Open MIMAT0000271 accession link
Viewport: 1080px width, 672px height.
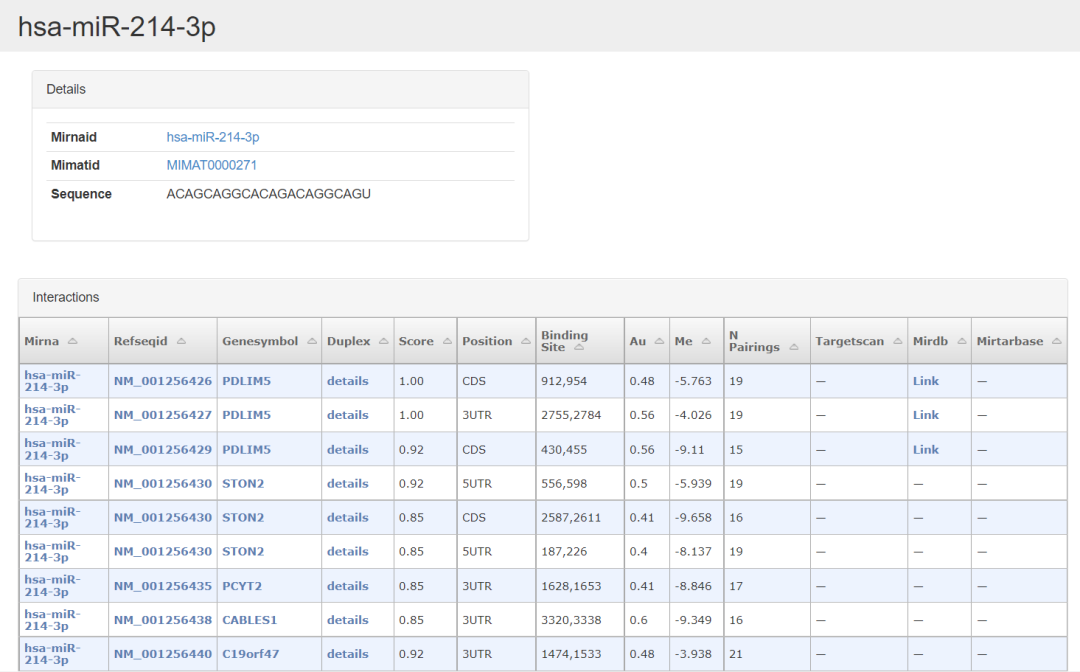click(211, 165)
